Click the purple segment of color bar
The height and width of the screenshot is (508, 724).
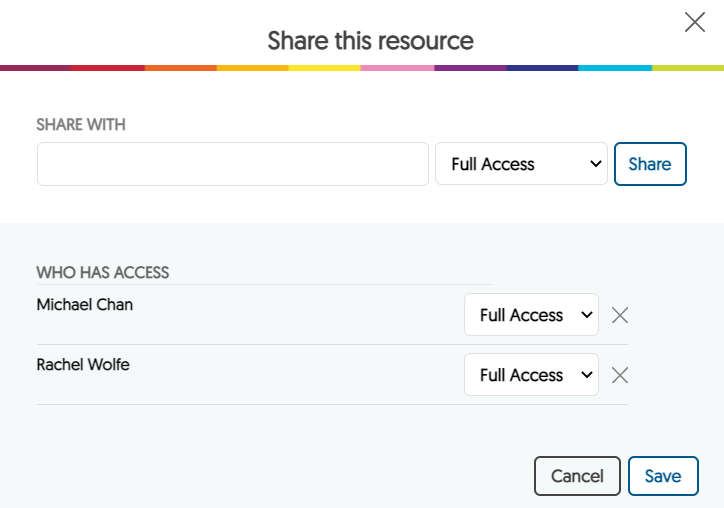(x=470, y=68)
